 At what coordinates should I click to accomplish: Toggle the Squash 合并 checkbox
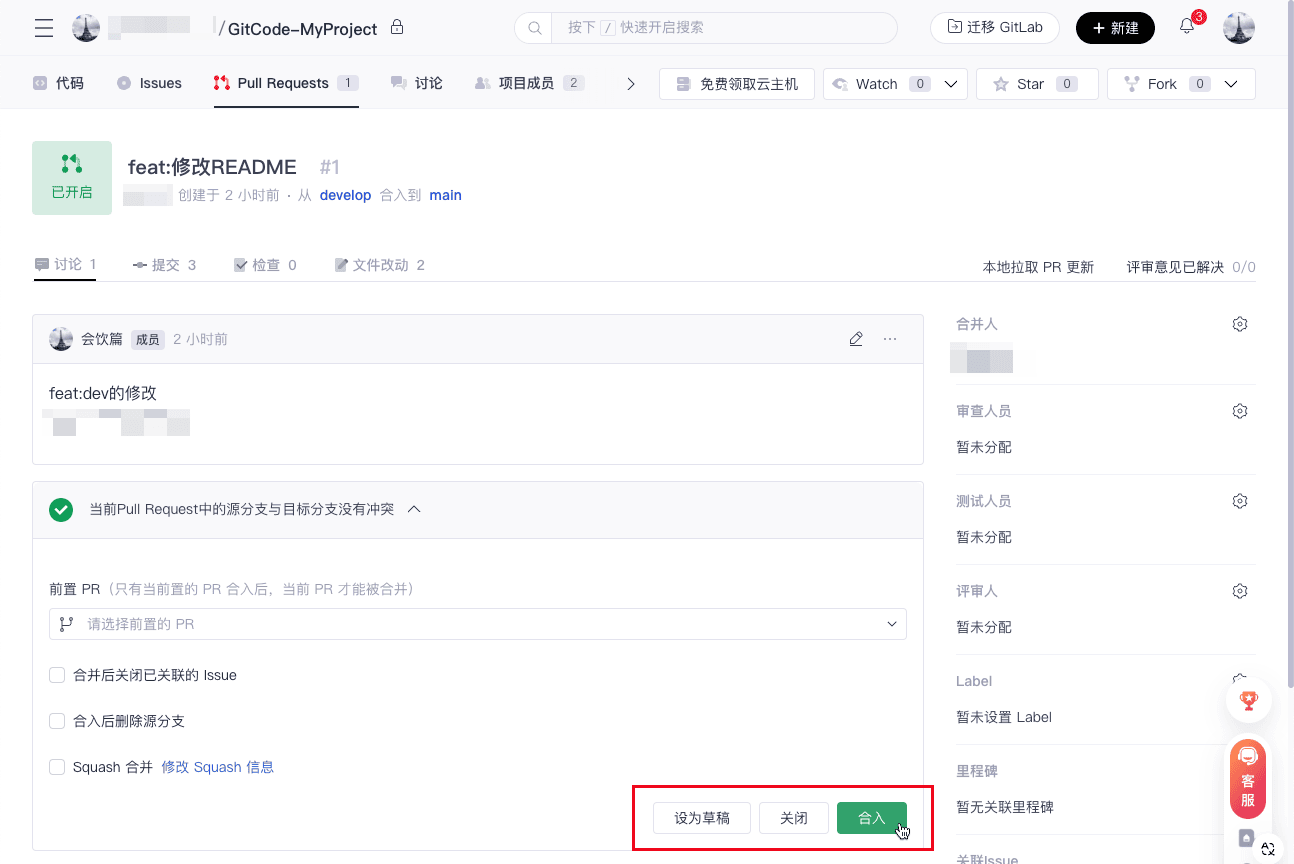(57, 767)
